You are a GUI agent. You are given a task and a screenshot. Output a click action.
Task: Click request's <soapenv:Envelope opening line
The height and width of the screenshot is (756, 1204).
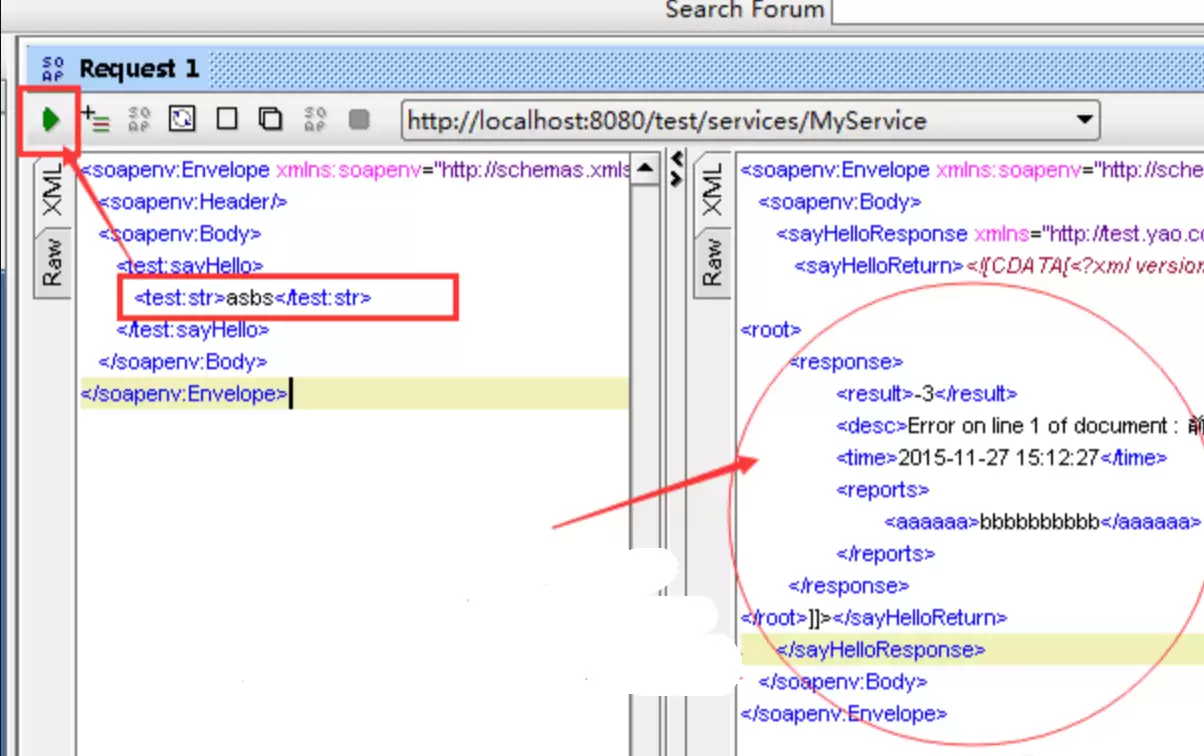(x=355, y=170)
